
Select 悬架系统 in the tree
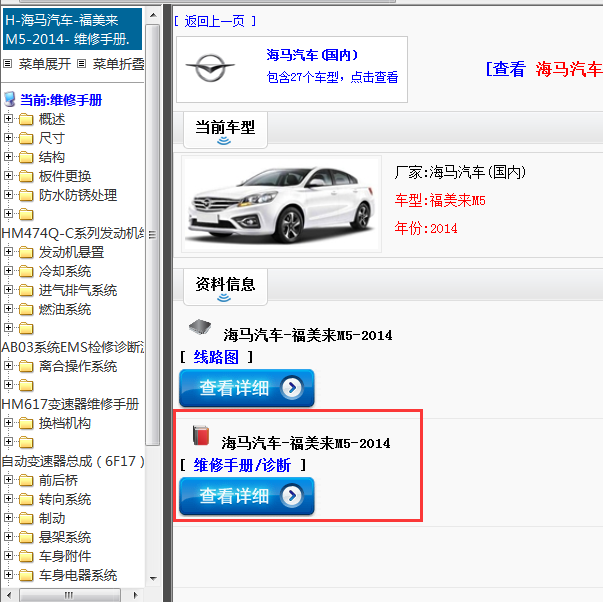click(65, 537)
